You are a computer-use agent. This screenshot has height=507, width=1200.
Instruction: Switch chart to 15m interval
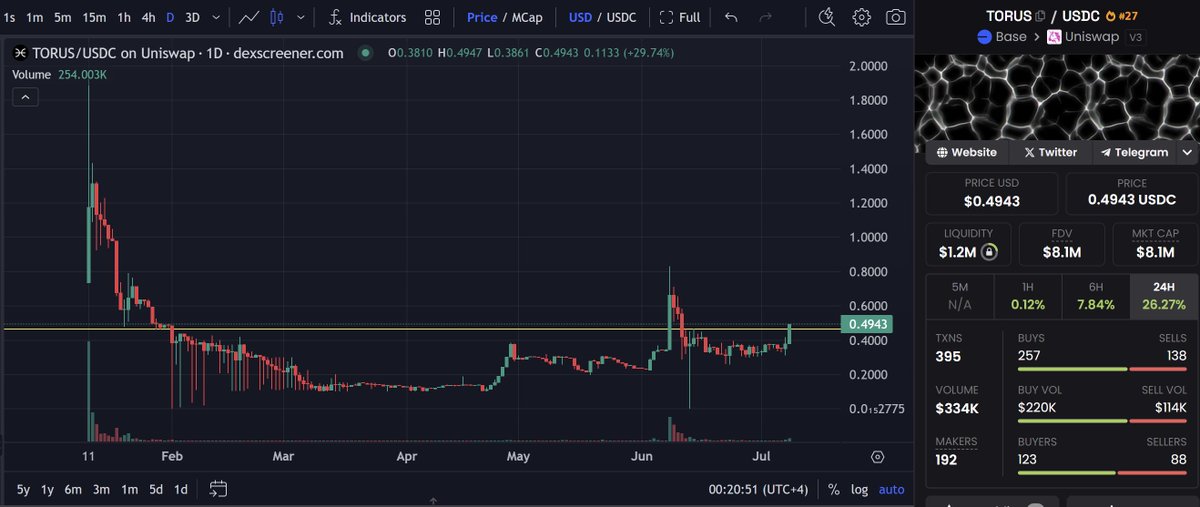point(94,17)
